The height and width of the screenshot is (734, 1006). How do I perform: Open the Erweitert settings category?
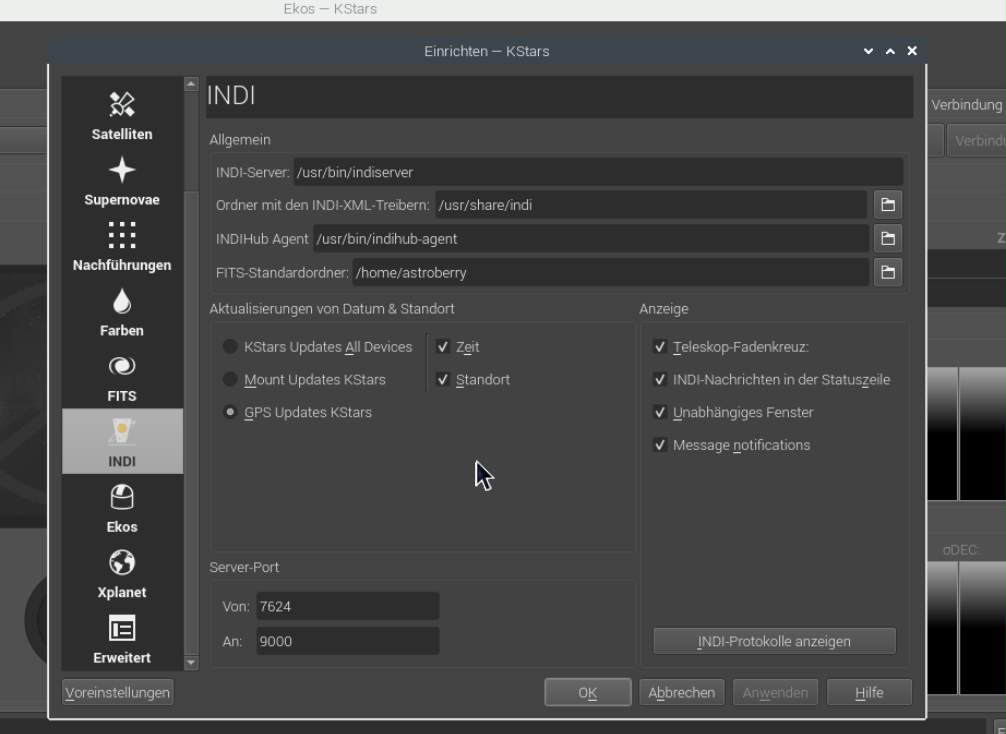click(122, 638)
